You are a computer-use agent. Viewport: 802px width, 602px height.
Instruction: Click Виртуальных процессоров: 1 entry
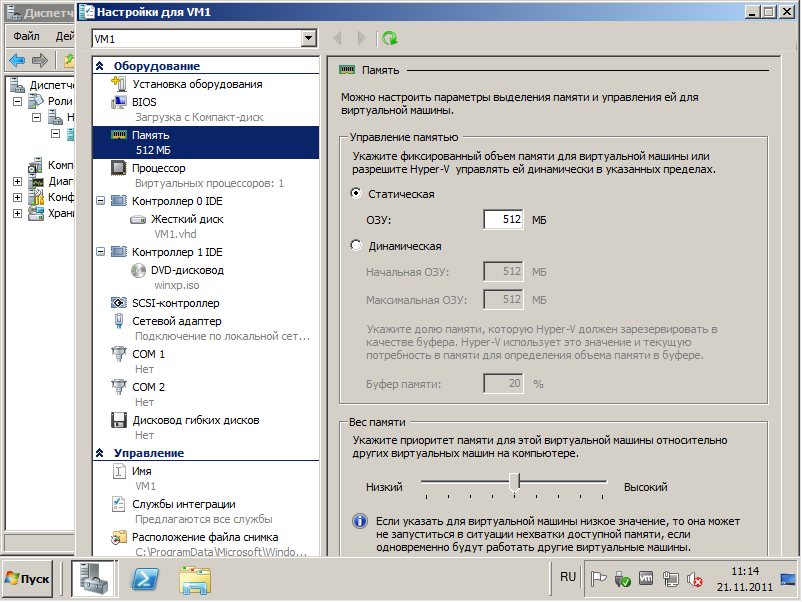tap(209, 183)
